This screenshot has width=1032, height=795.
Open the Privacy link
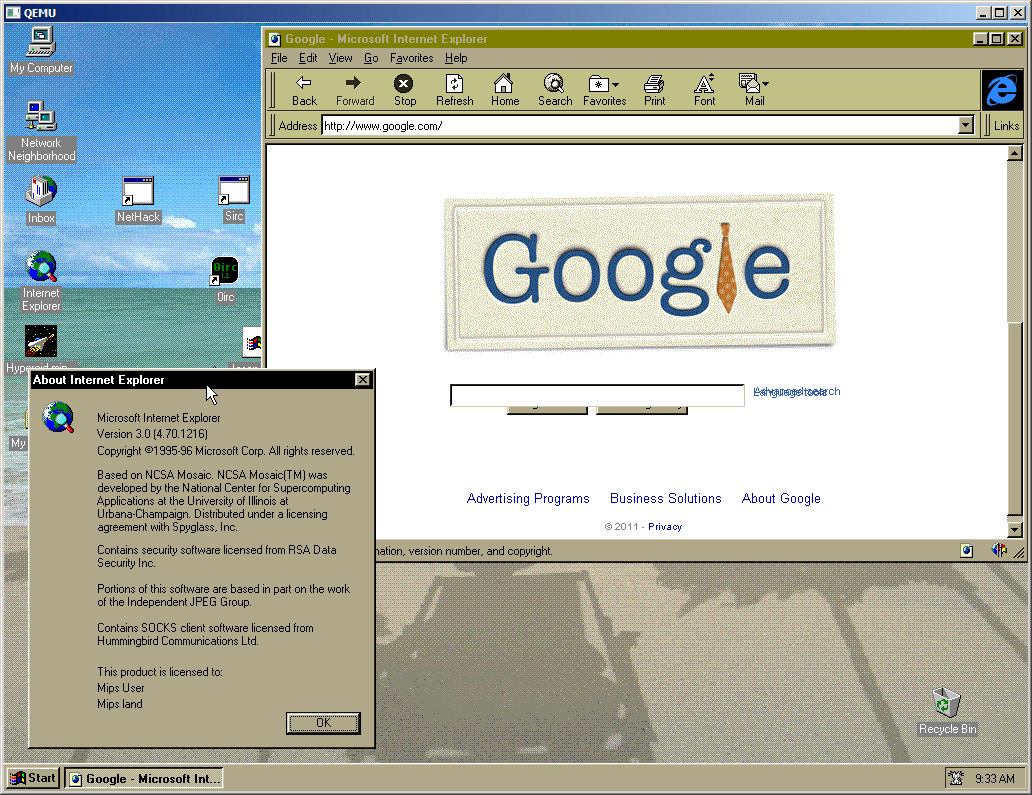[665, 526]
